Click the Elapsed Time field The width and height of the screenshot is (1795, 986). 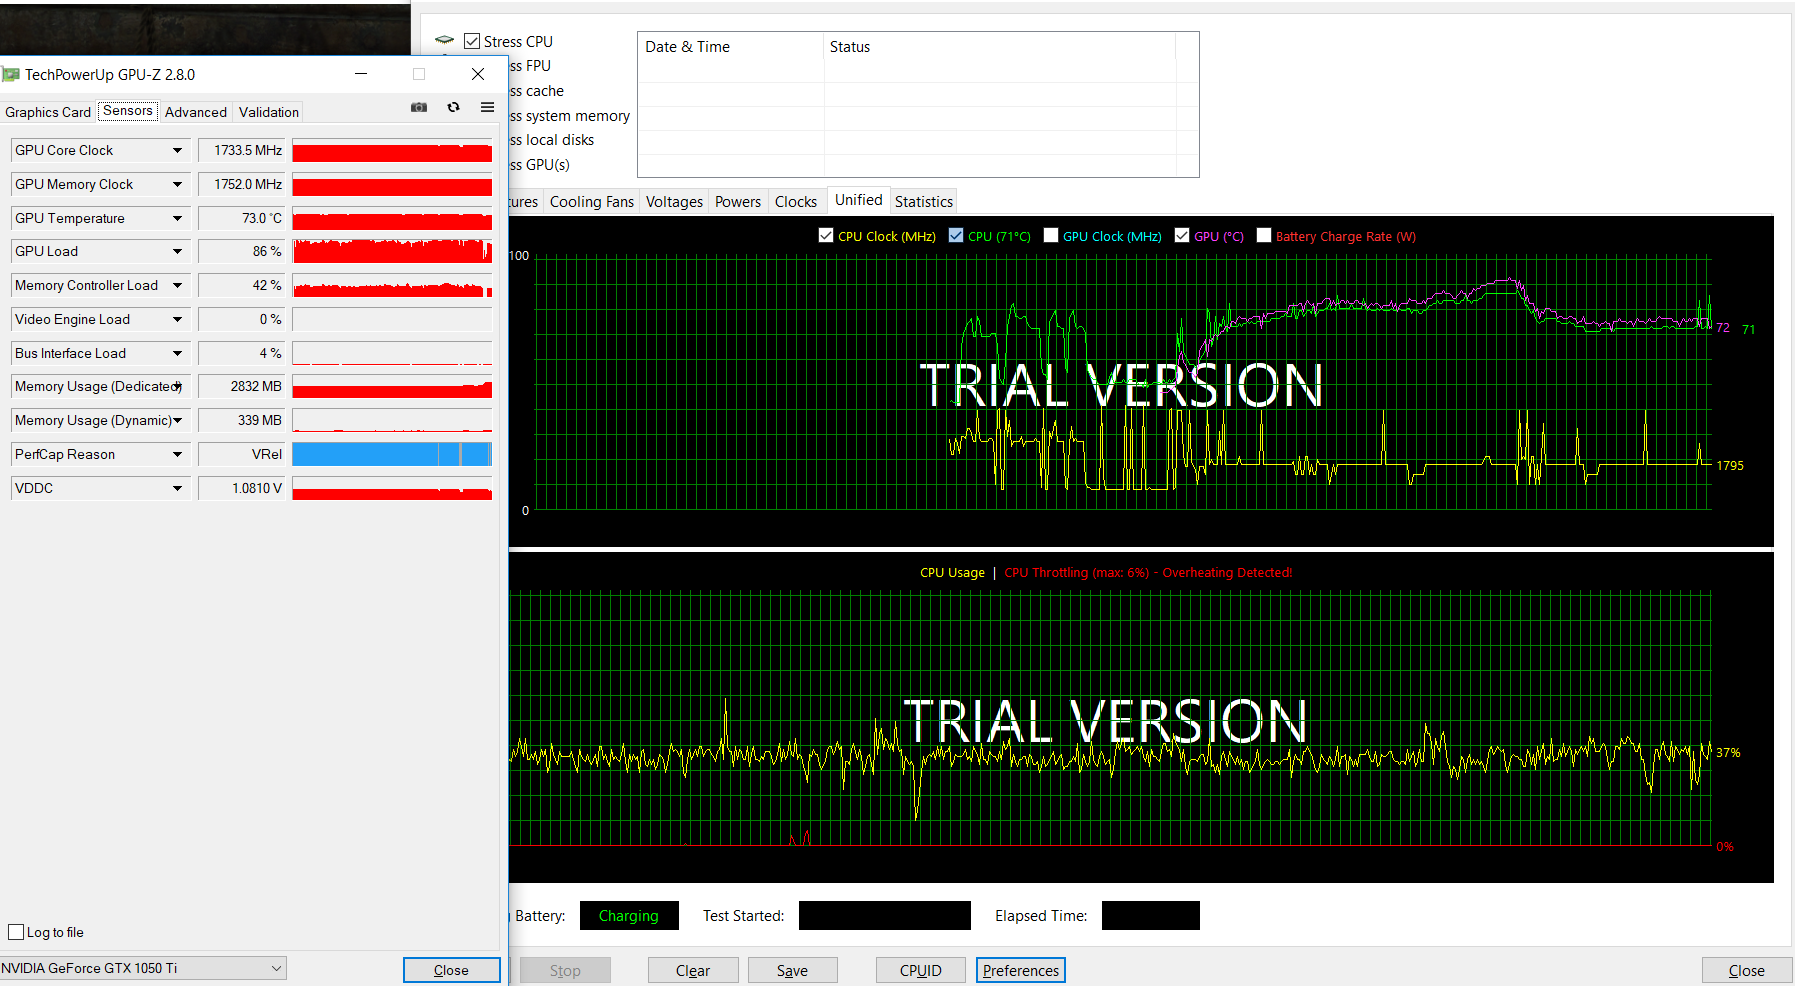(x=1151, y=915)
